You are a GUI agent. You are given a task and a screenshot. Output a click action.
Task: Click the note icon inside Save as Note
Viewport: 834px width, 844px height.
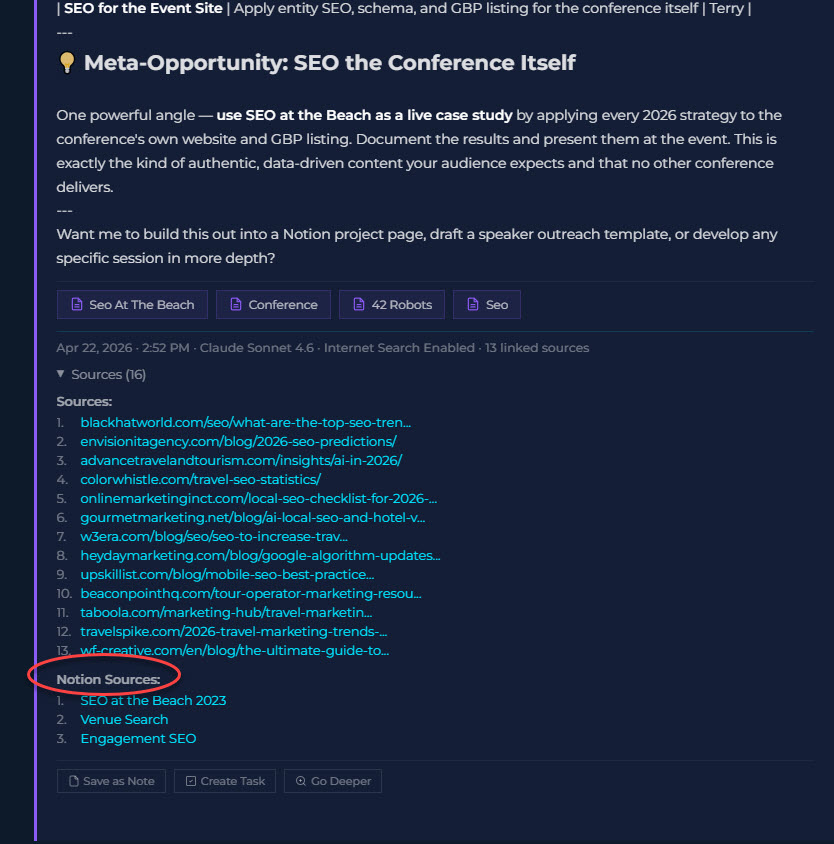(72, 781)
